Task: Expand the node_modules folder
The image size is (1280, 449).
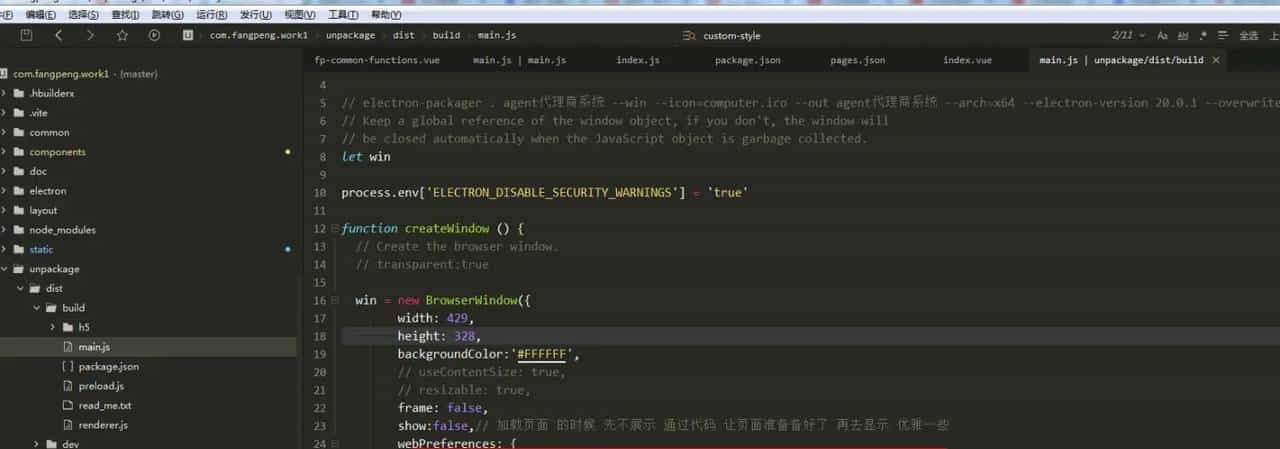Action: [x=5, y=230]
